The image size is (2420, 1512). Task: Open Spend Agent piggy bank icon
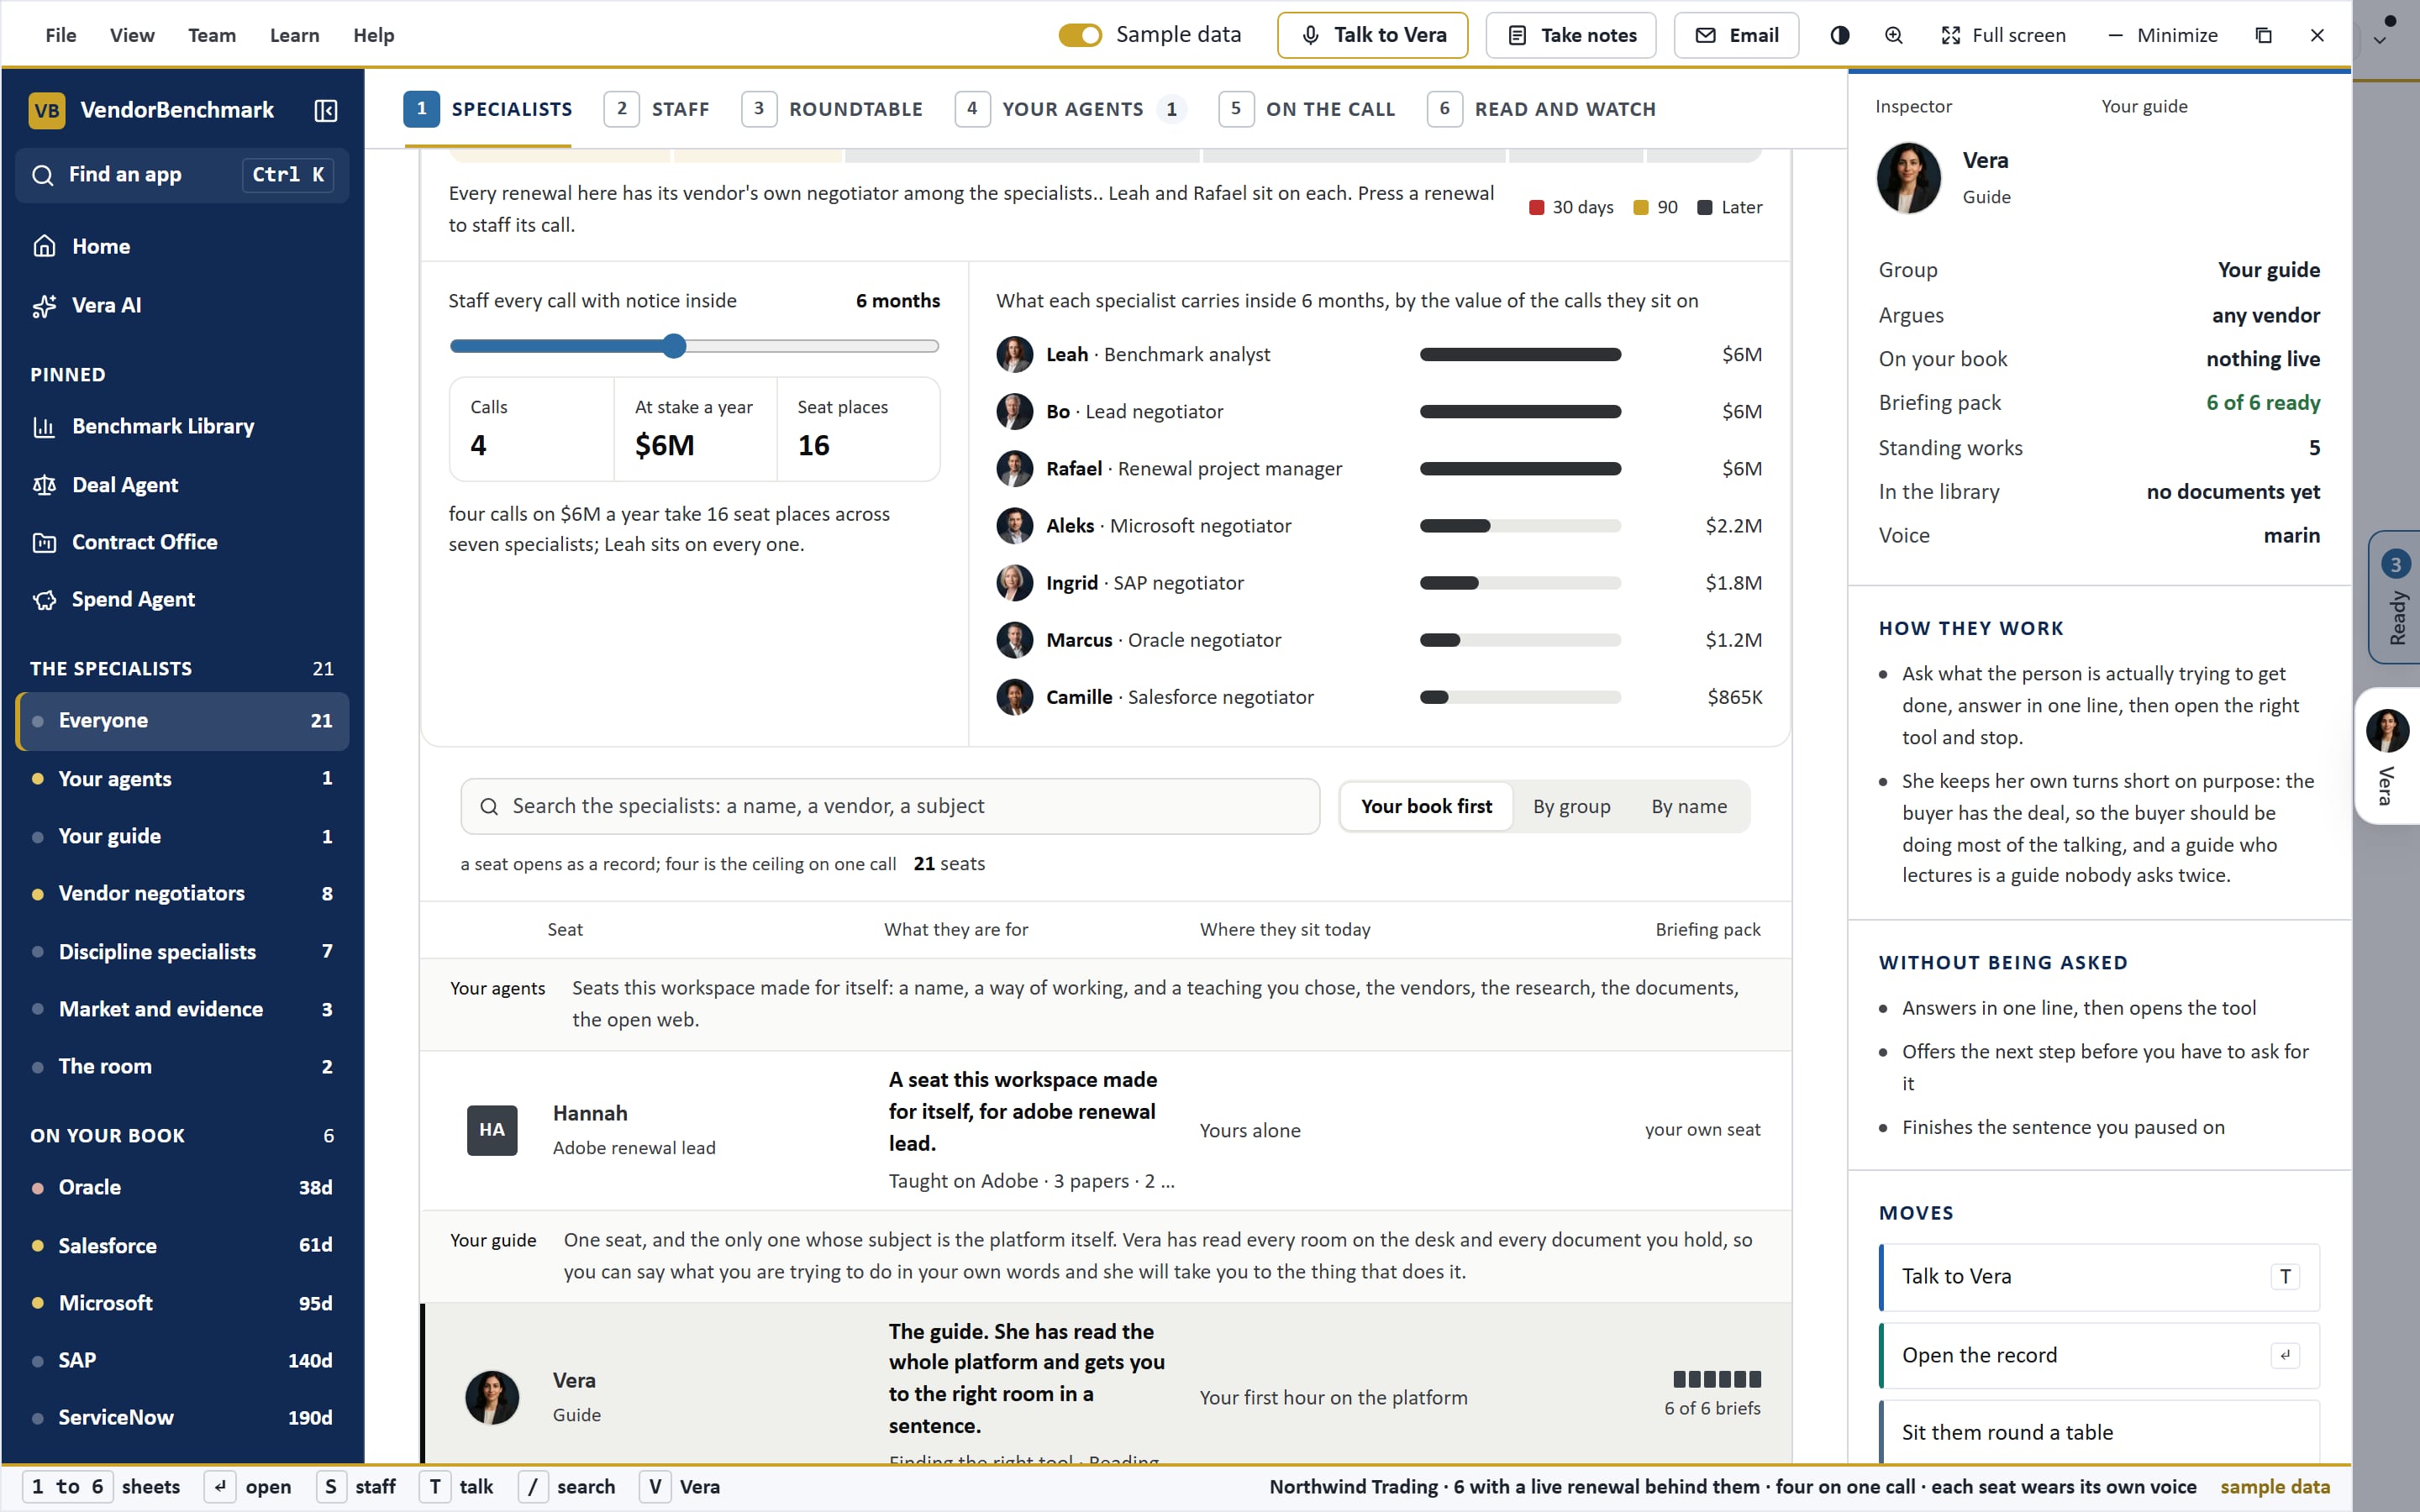(x=44, y=600)
